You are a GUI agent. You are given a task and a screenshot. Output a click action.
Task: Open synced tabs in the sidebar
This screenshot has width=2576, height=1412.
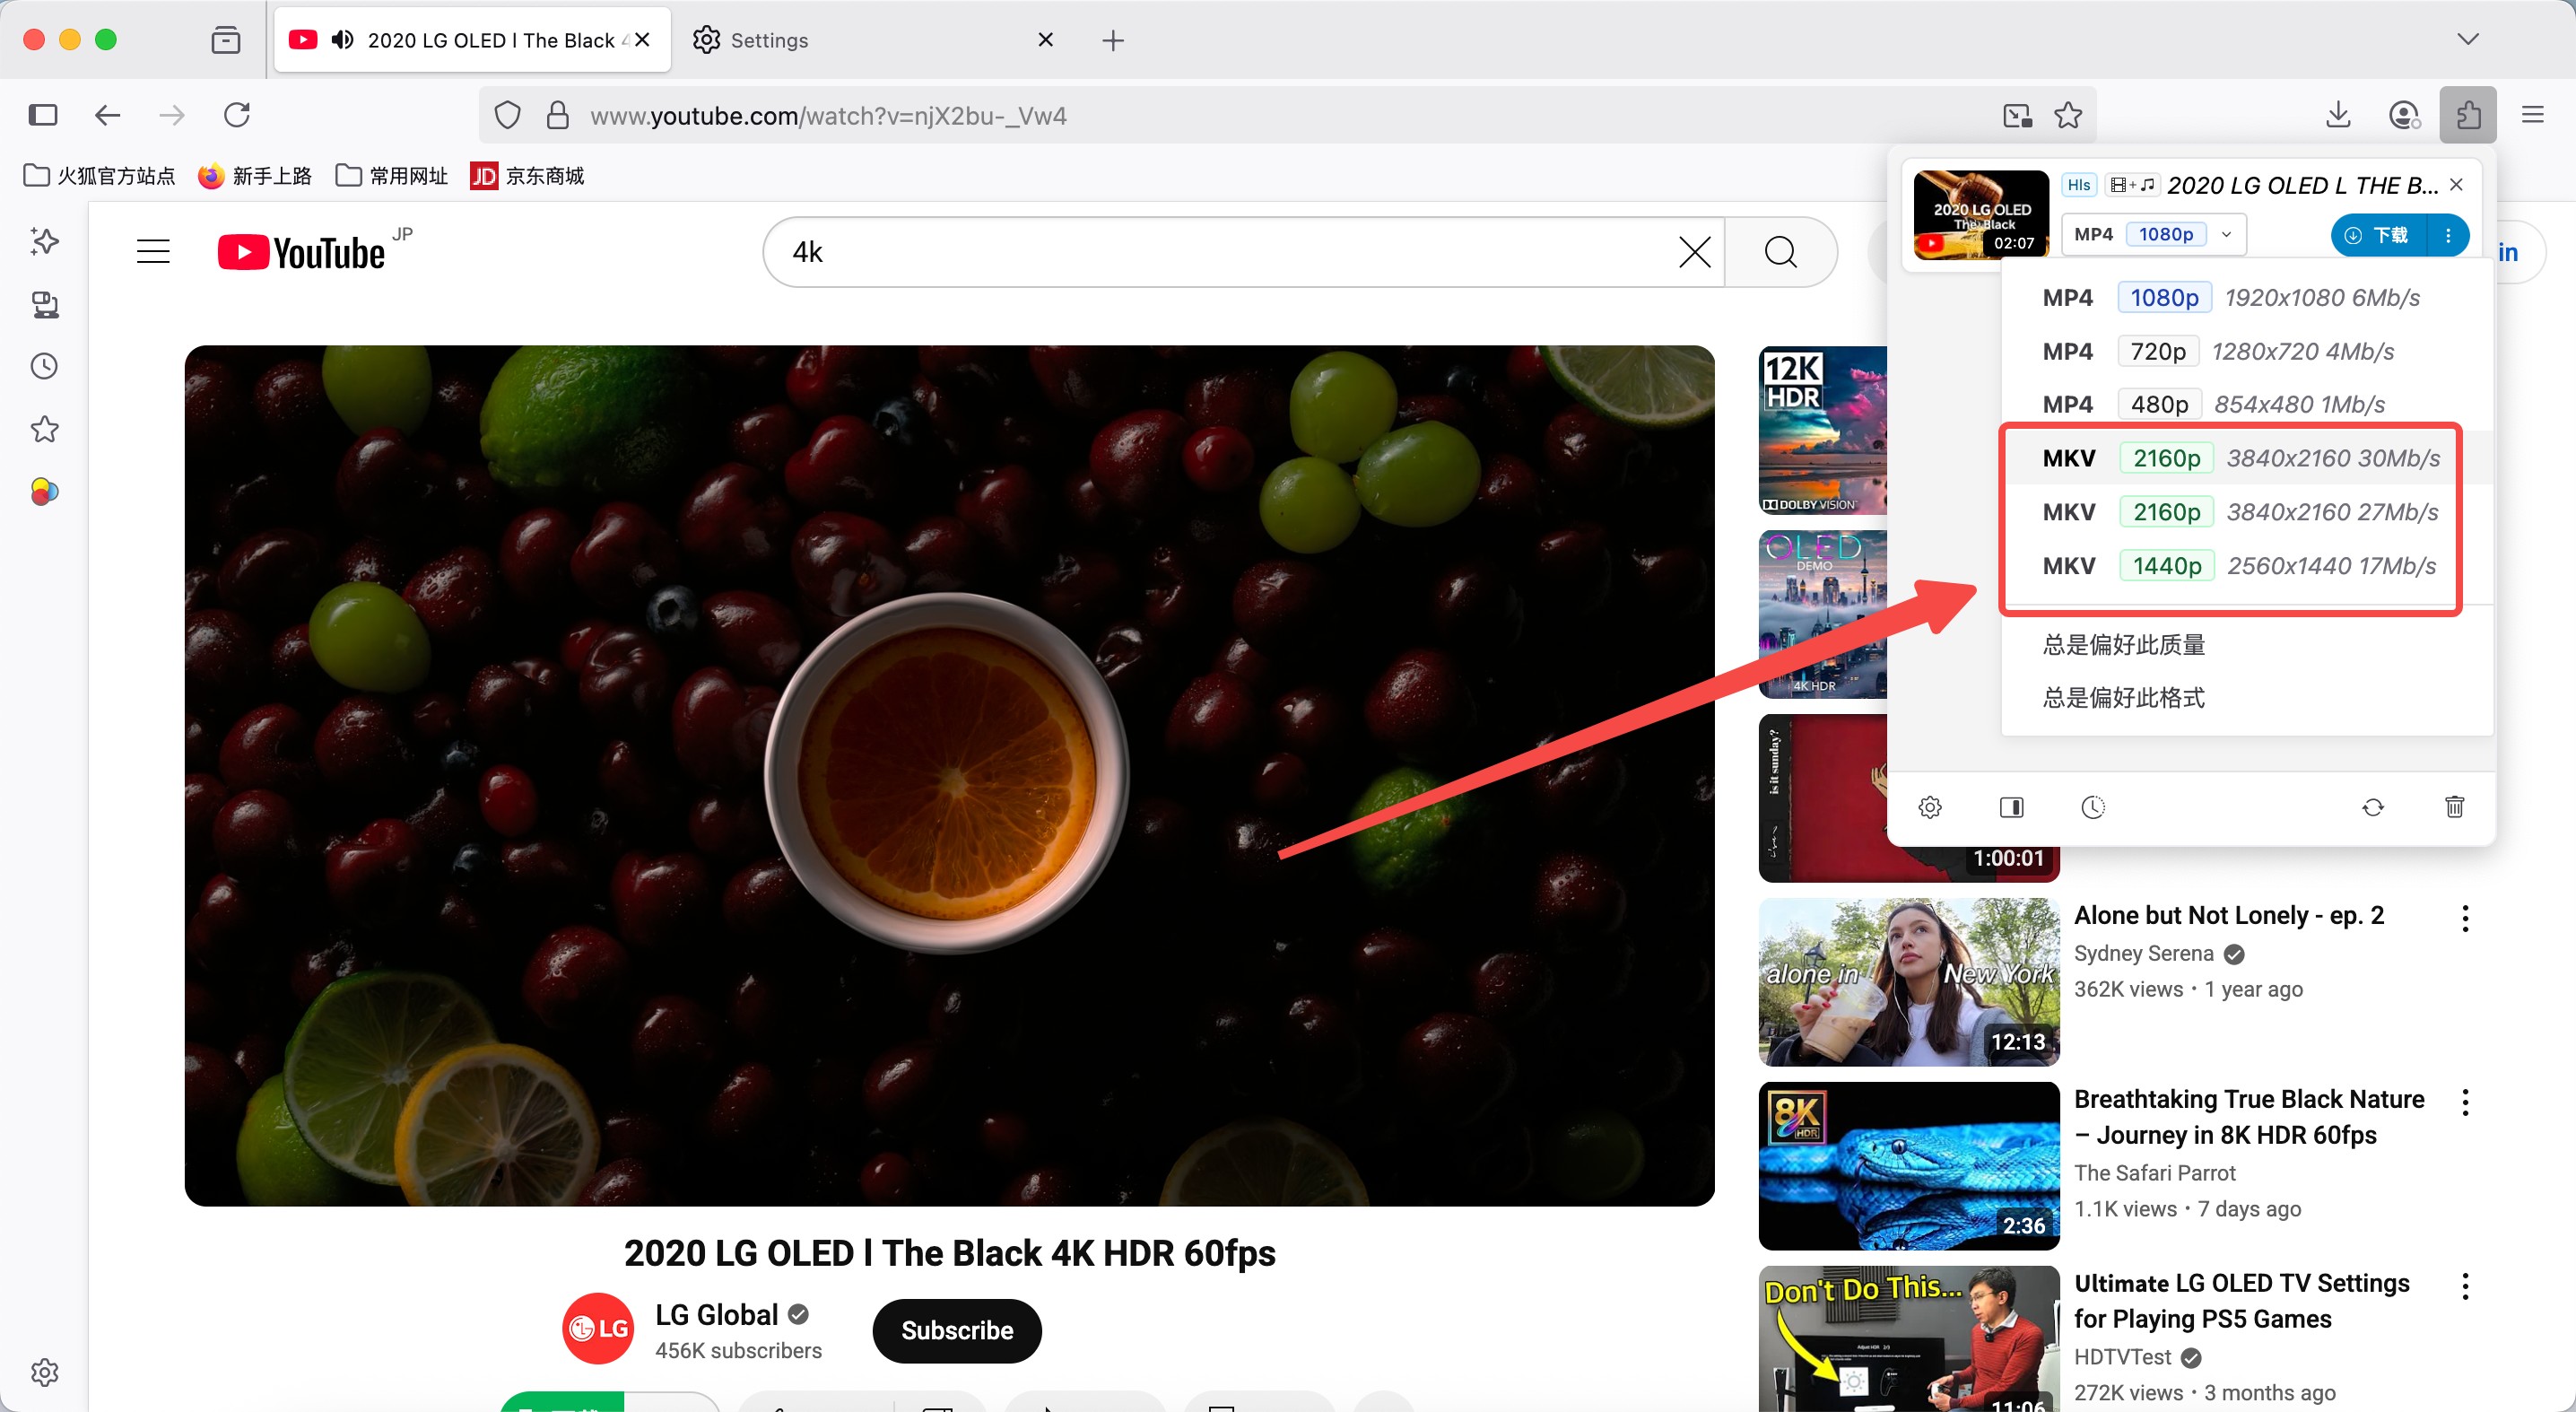45,304
